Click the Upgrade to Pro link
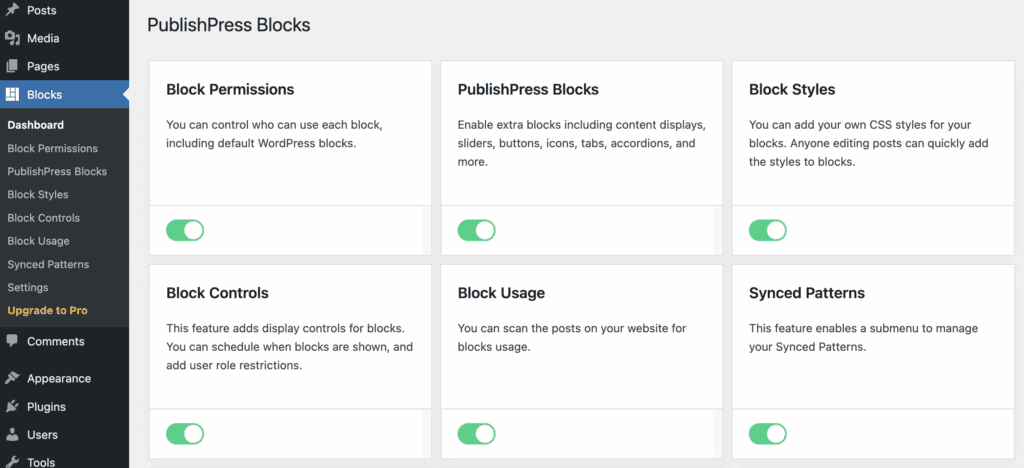1024x468 pixels. click(x=47, y=311)
